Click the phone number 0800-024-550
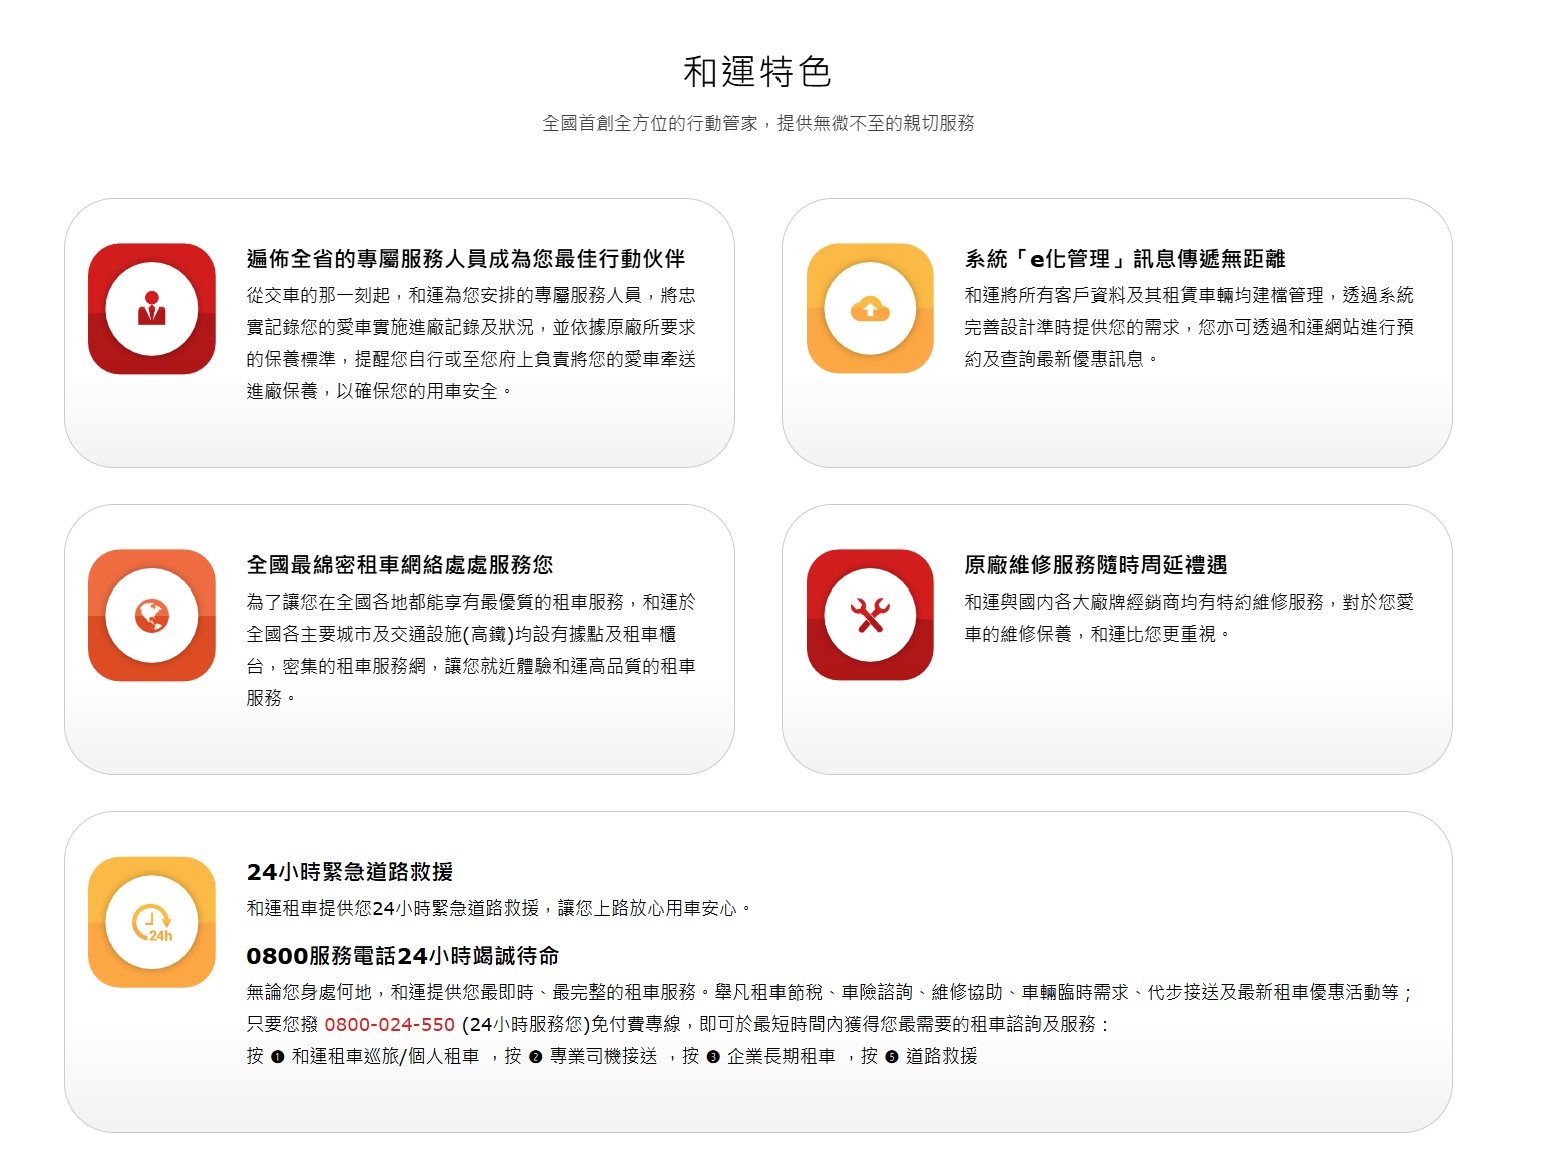This screenshot has width=1550, height=1176. [x=390, y=1025]
